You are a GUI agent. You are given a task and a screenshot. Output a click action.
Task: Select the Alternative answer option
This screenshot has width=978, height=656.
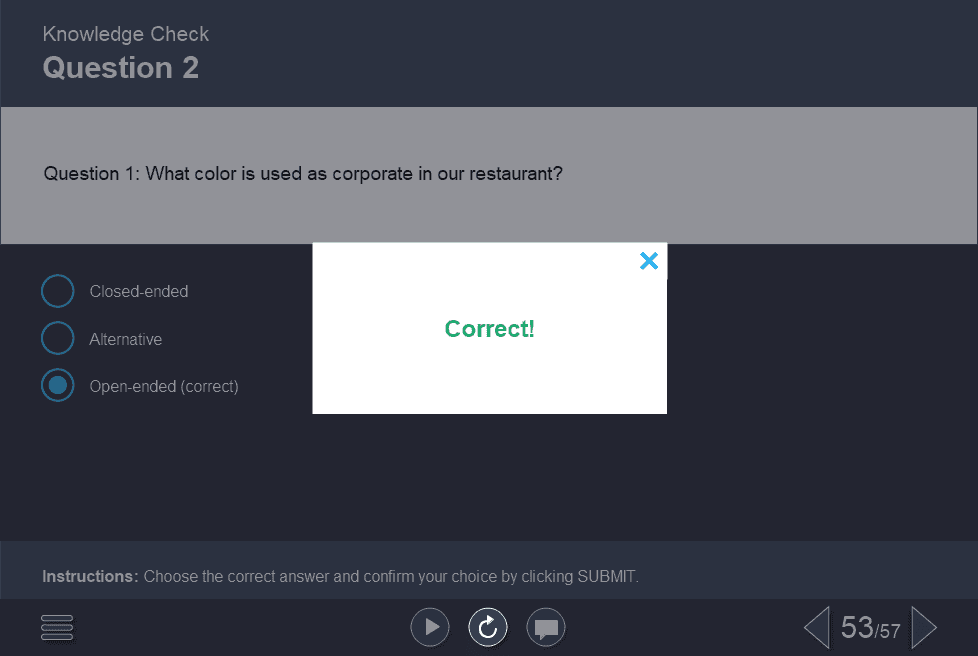[57, 338]
